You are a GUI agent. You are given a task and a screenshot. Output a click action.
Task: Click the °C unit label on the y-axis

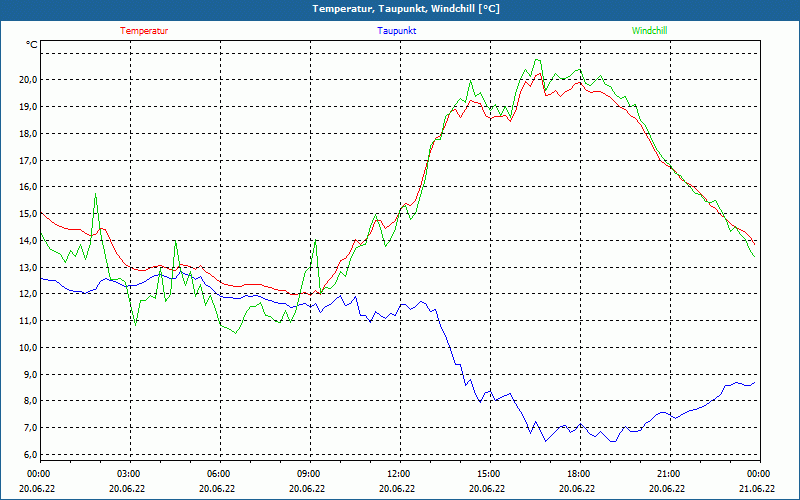[32, 45]
